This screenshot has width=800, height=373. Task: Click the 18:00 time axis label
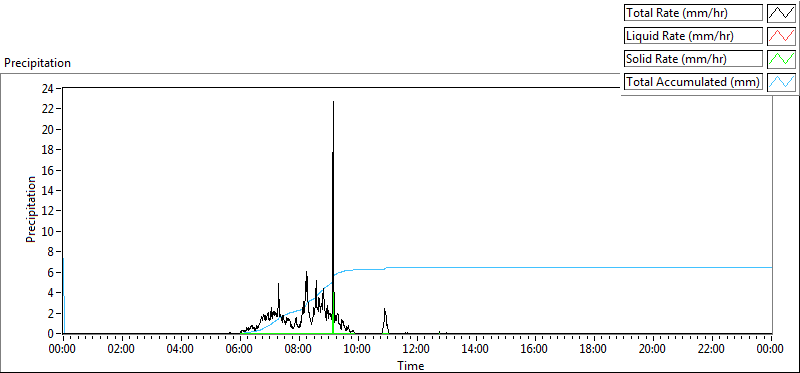point(593,350)
